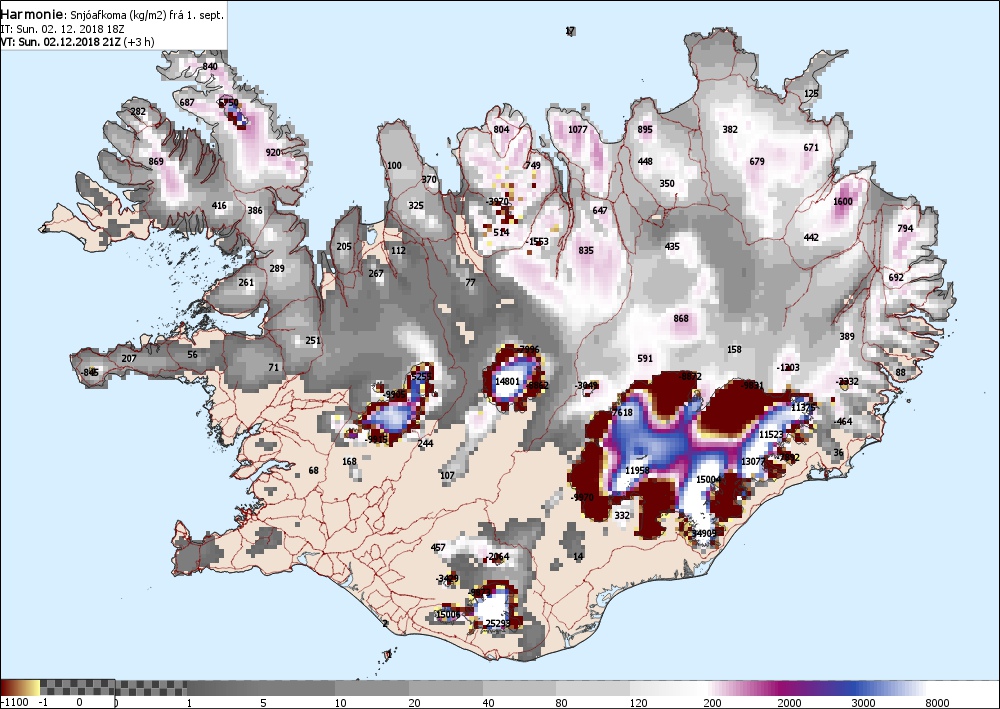Click the map value 840
1000x709 pixels.
[x=210, y=66]
